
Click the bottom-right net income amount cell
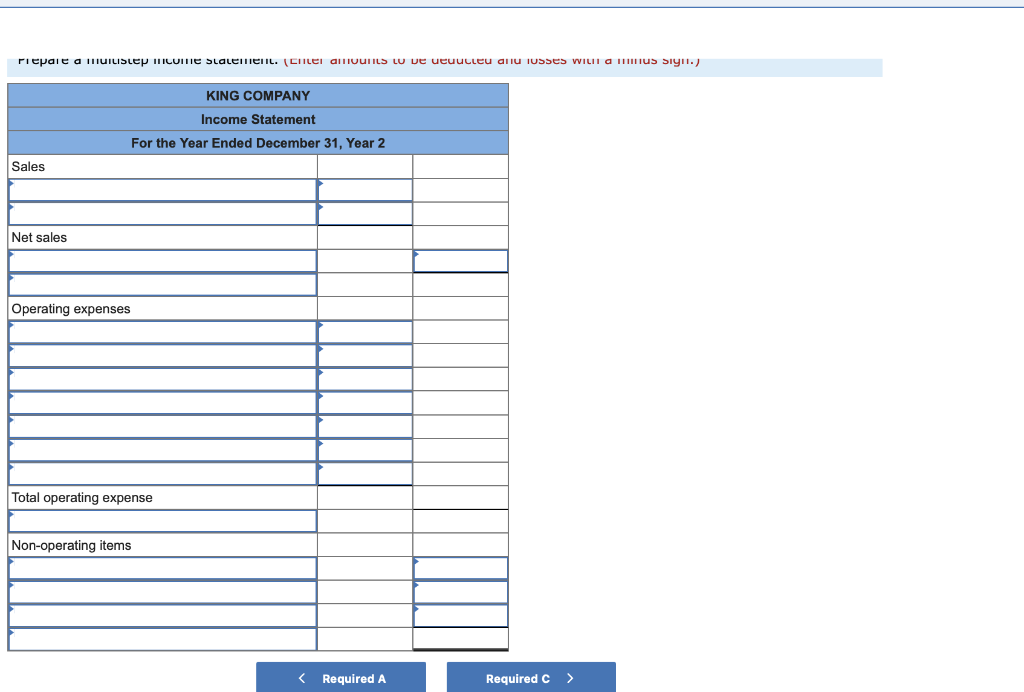pos(460,639)
